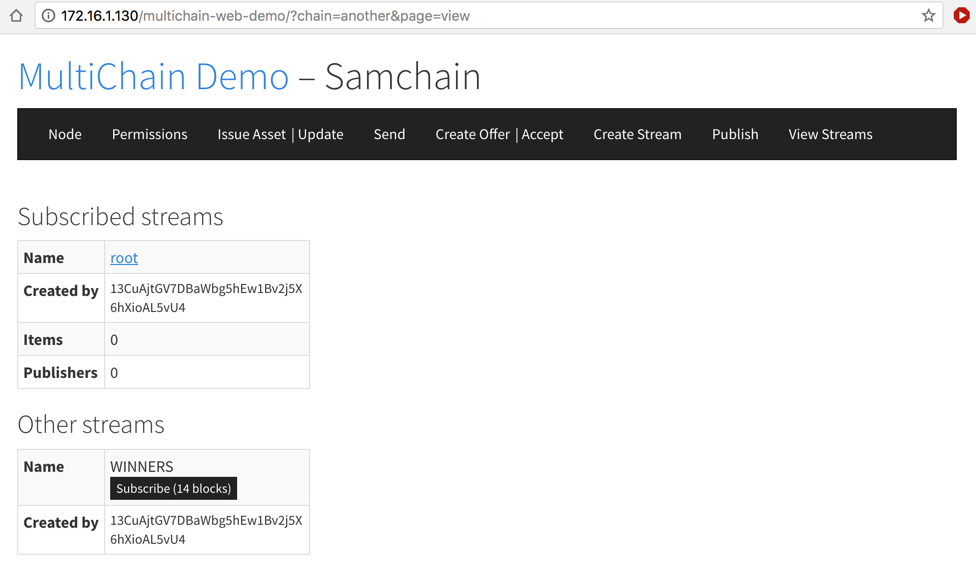Image resolution: width=976 pixels, height=576 pixels.
Task: Click the Name label in the WINNERS stream table
Action: pos(44,466)
